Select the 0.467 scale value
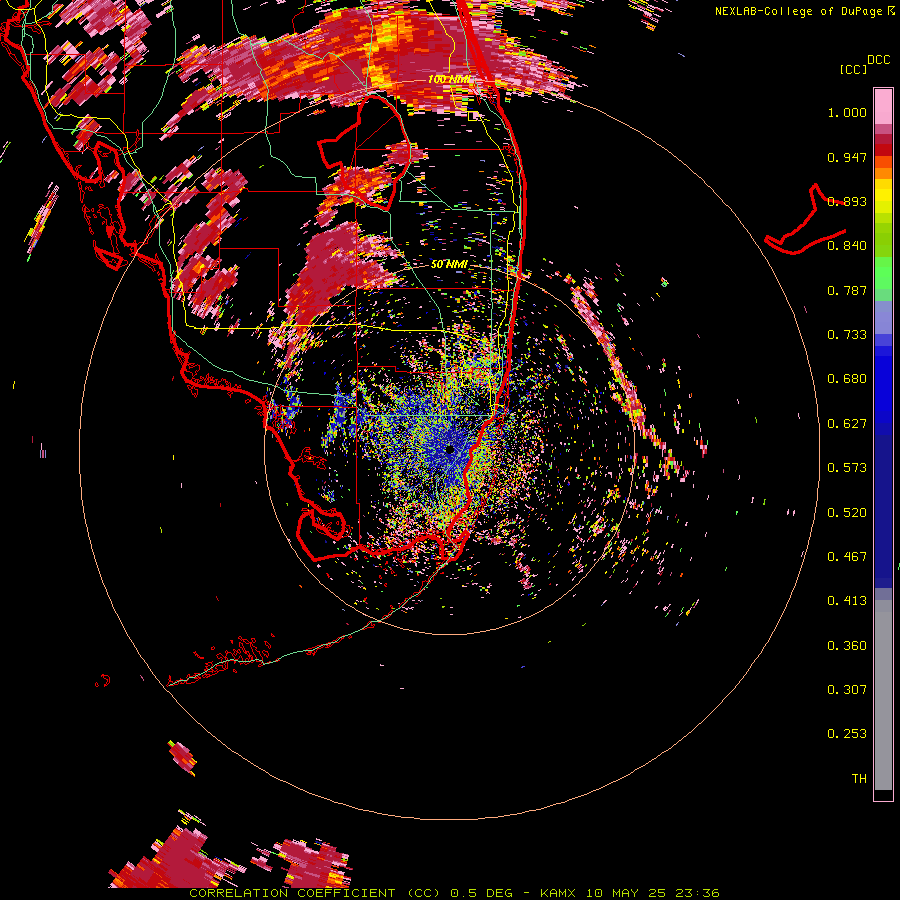 point(847,557)
